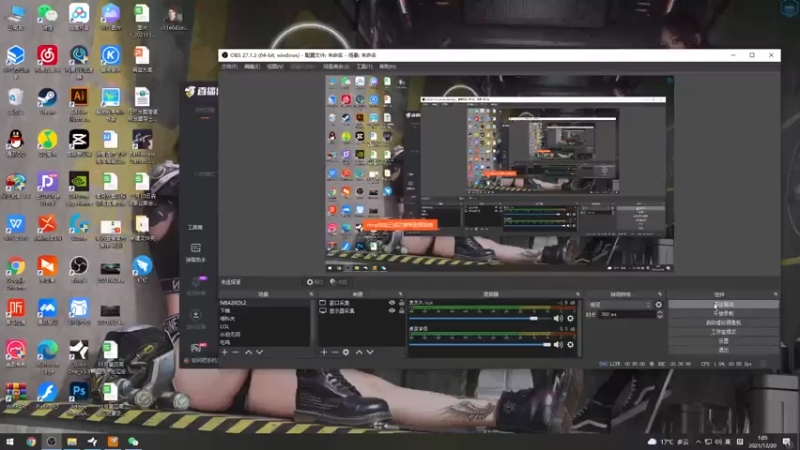Open CapCut (剪映) desktop shortcut
This screenshot has height=450, width=800.
point(79,143)
